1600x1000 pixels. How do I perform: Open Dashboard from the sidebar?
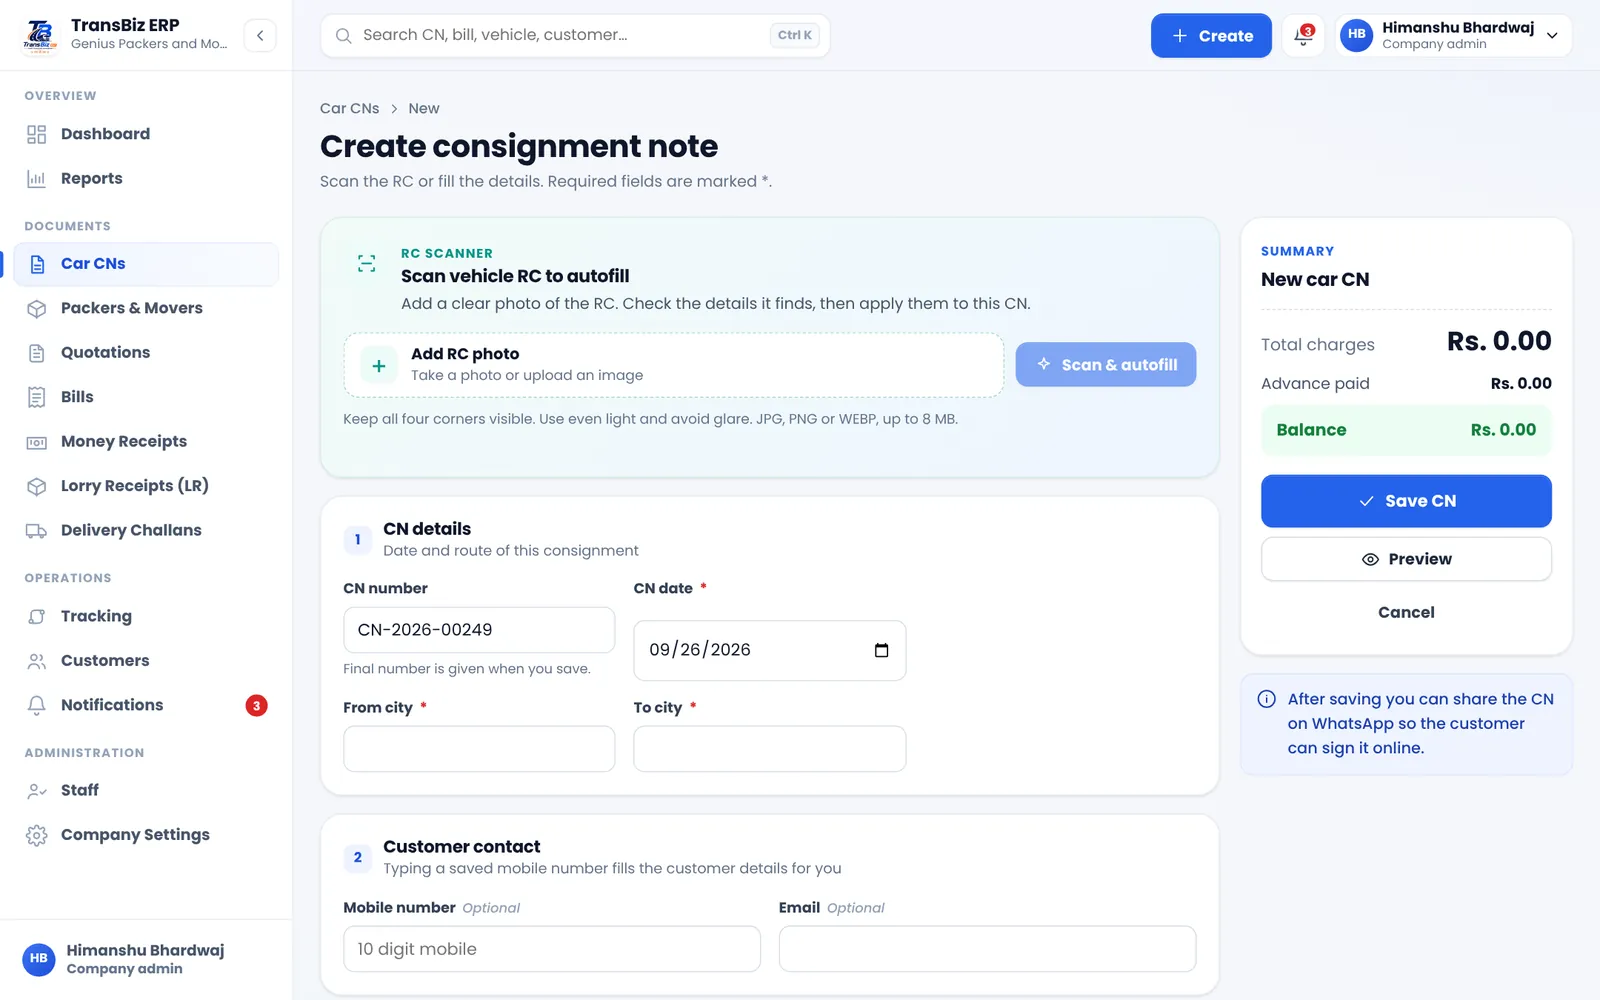[x=146, y=134]
